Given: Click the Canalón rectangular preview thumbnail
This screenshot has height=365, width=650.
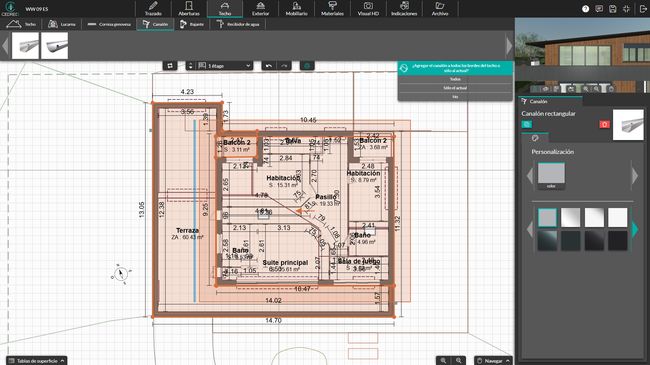Looking at the screenshot, I should tap(628, 125).
